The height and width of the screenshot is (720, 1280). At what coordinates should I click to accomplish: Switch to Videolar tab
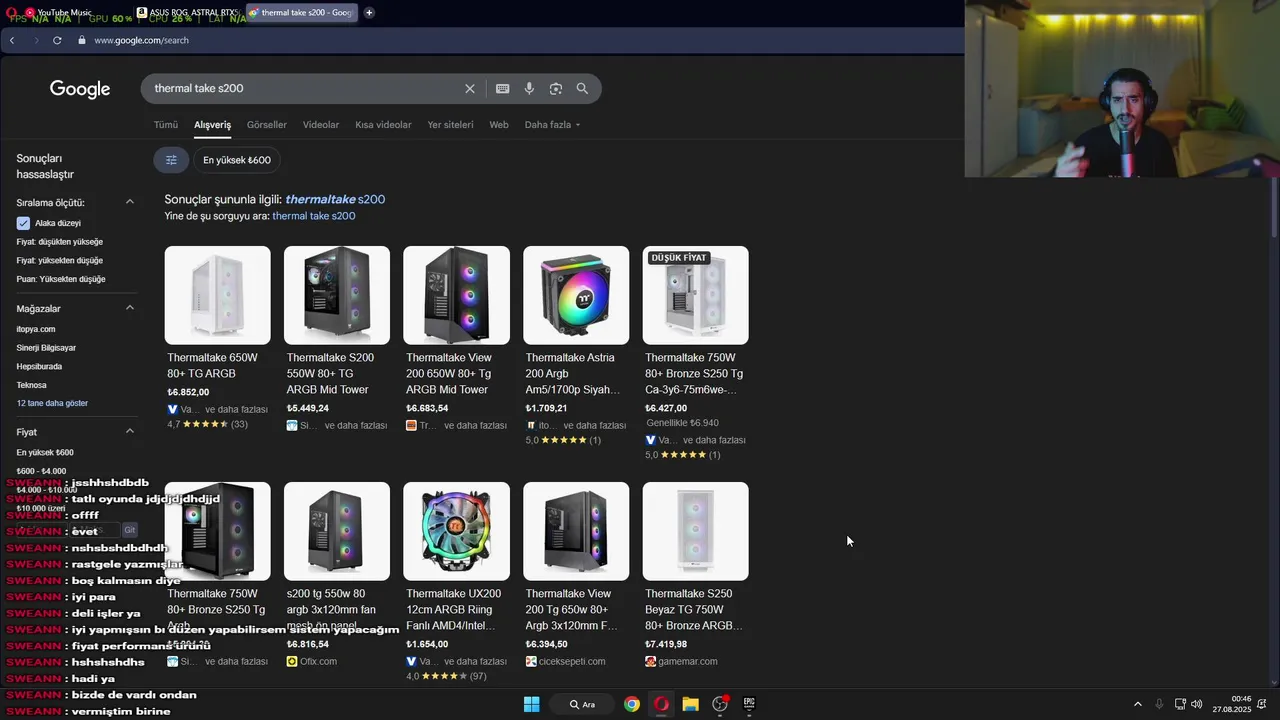[321, 125]
